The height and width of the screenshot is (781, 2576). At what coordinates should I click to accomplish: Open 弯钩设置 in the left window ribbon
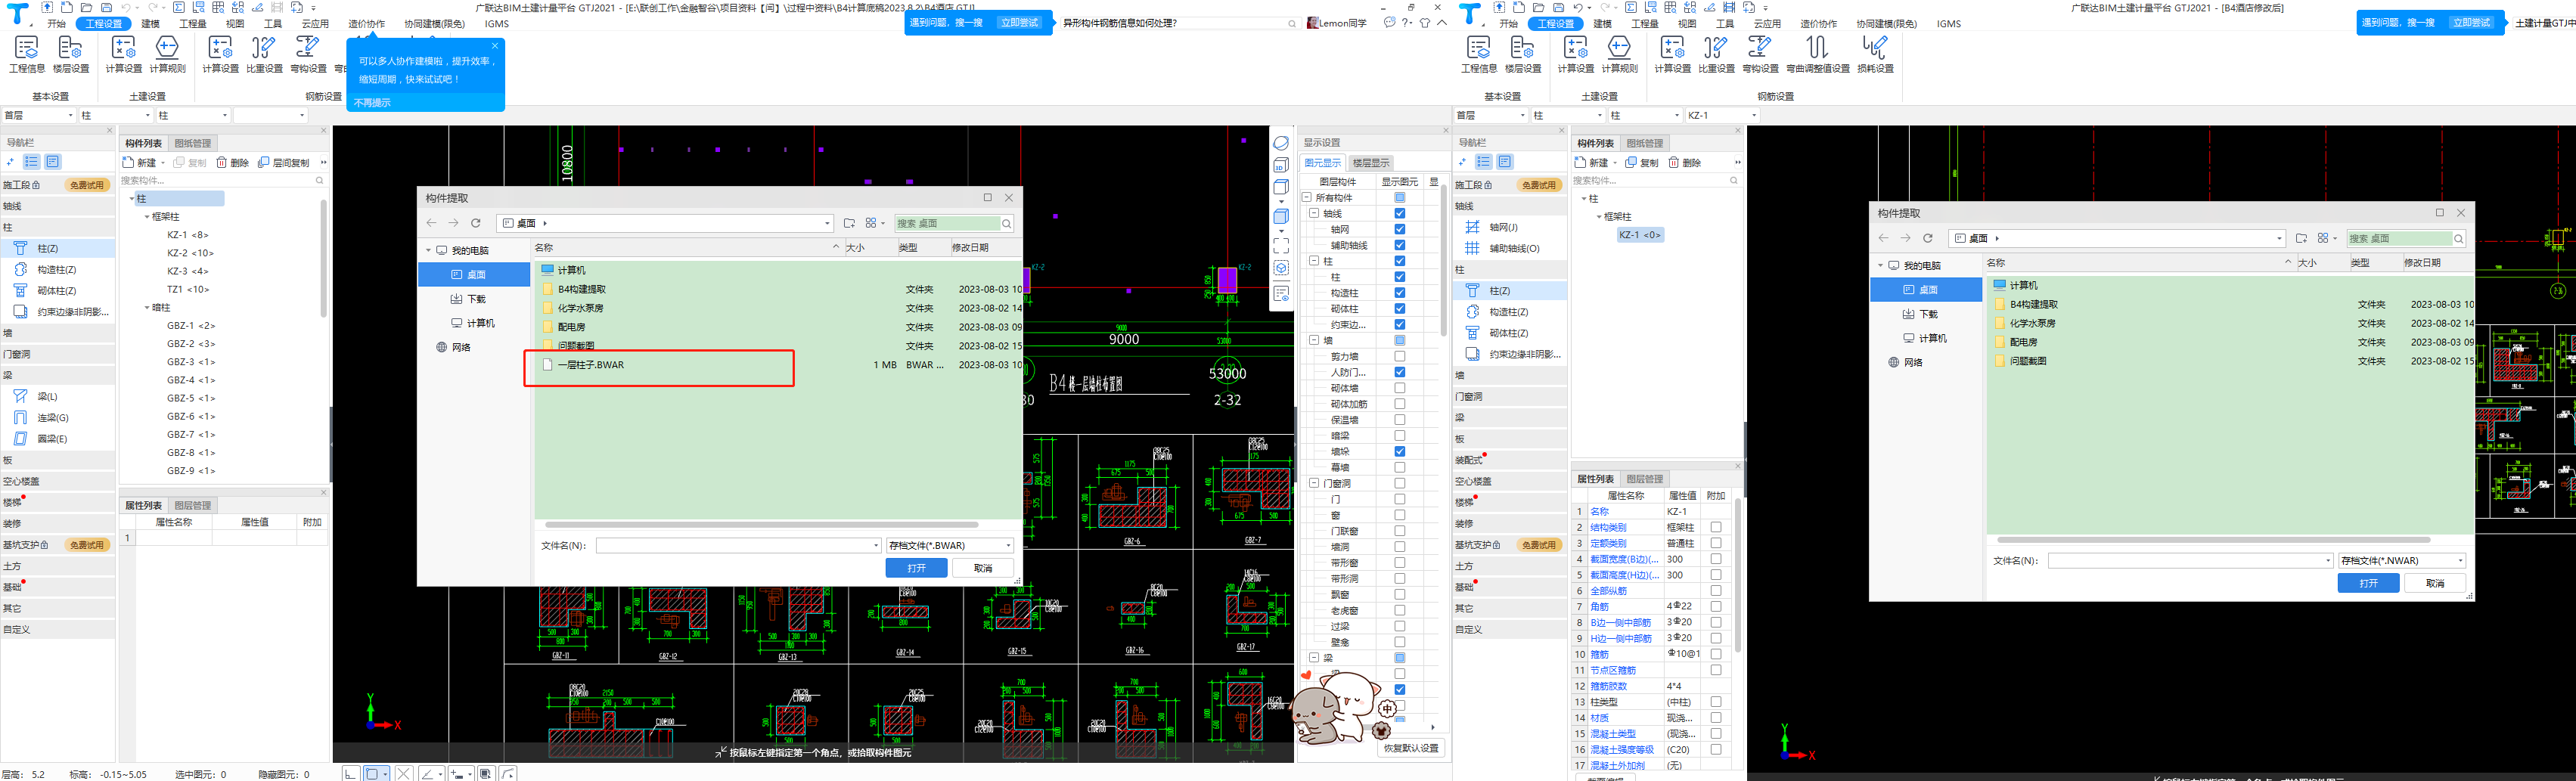tap(308, 55)
